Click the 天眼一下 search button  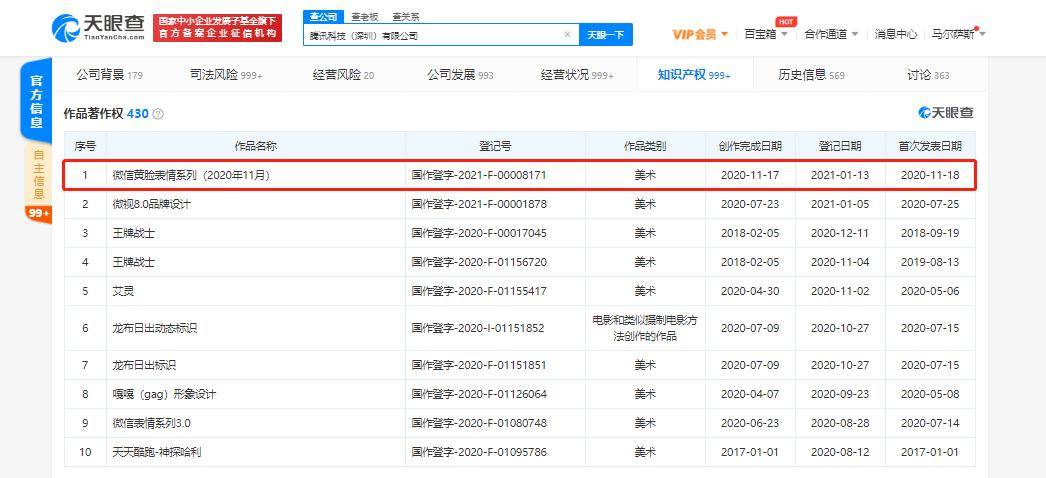pyautogui.click(x=606, y=35)
